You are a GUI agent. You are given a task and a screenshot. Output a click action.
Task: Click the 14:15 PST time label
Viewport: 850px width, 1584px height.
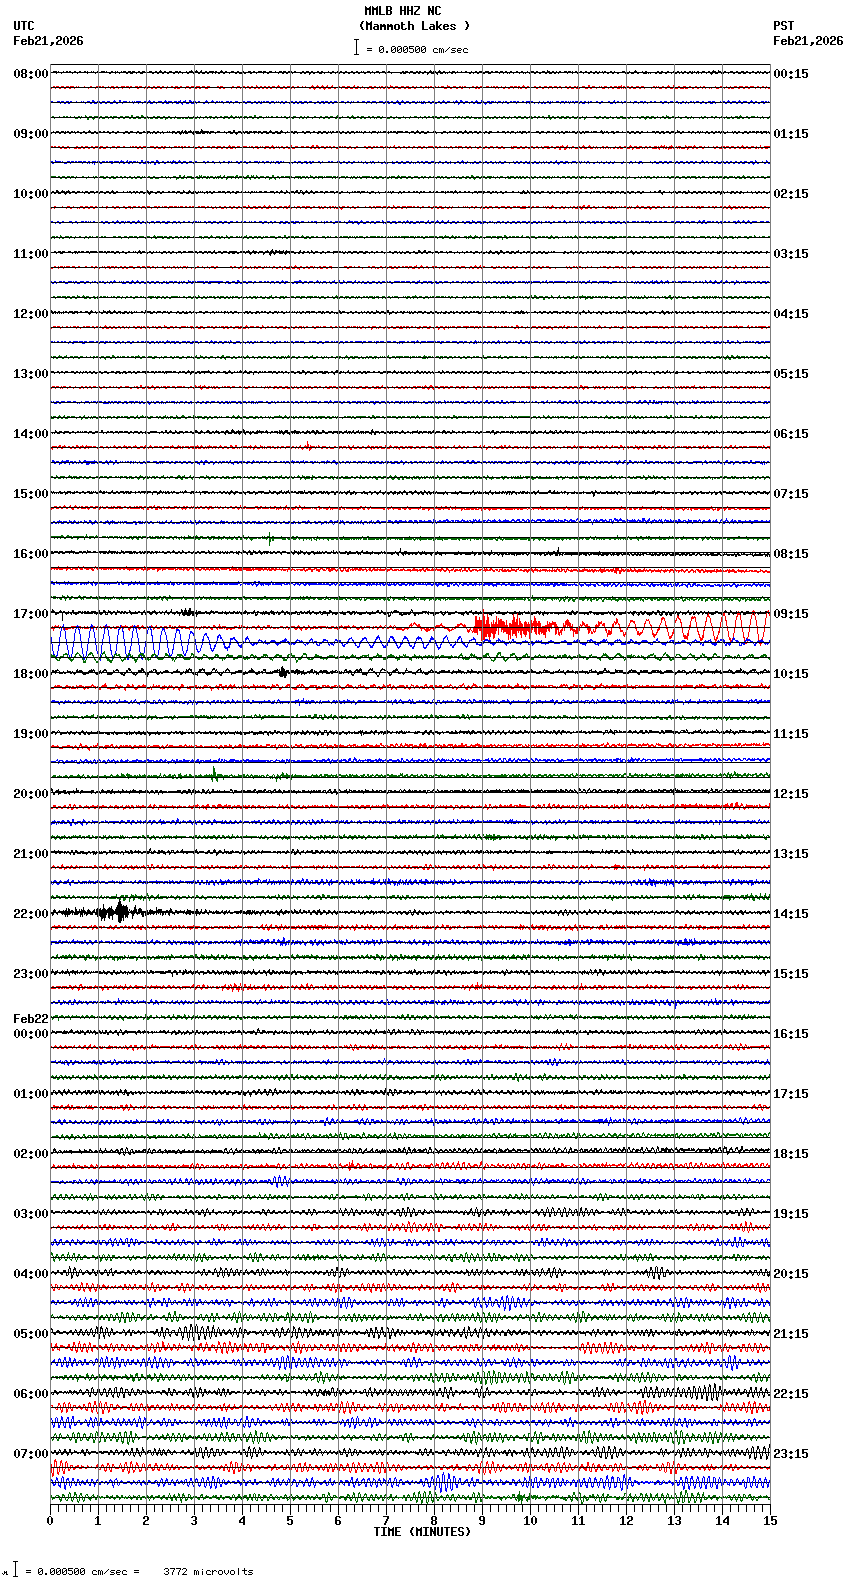pyautogui.click(x=791, y=914)
